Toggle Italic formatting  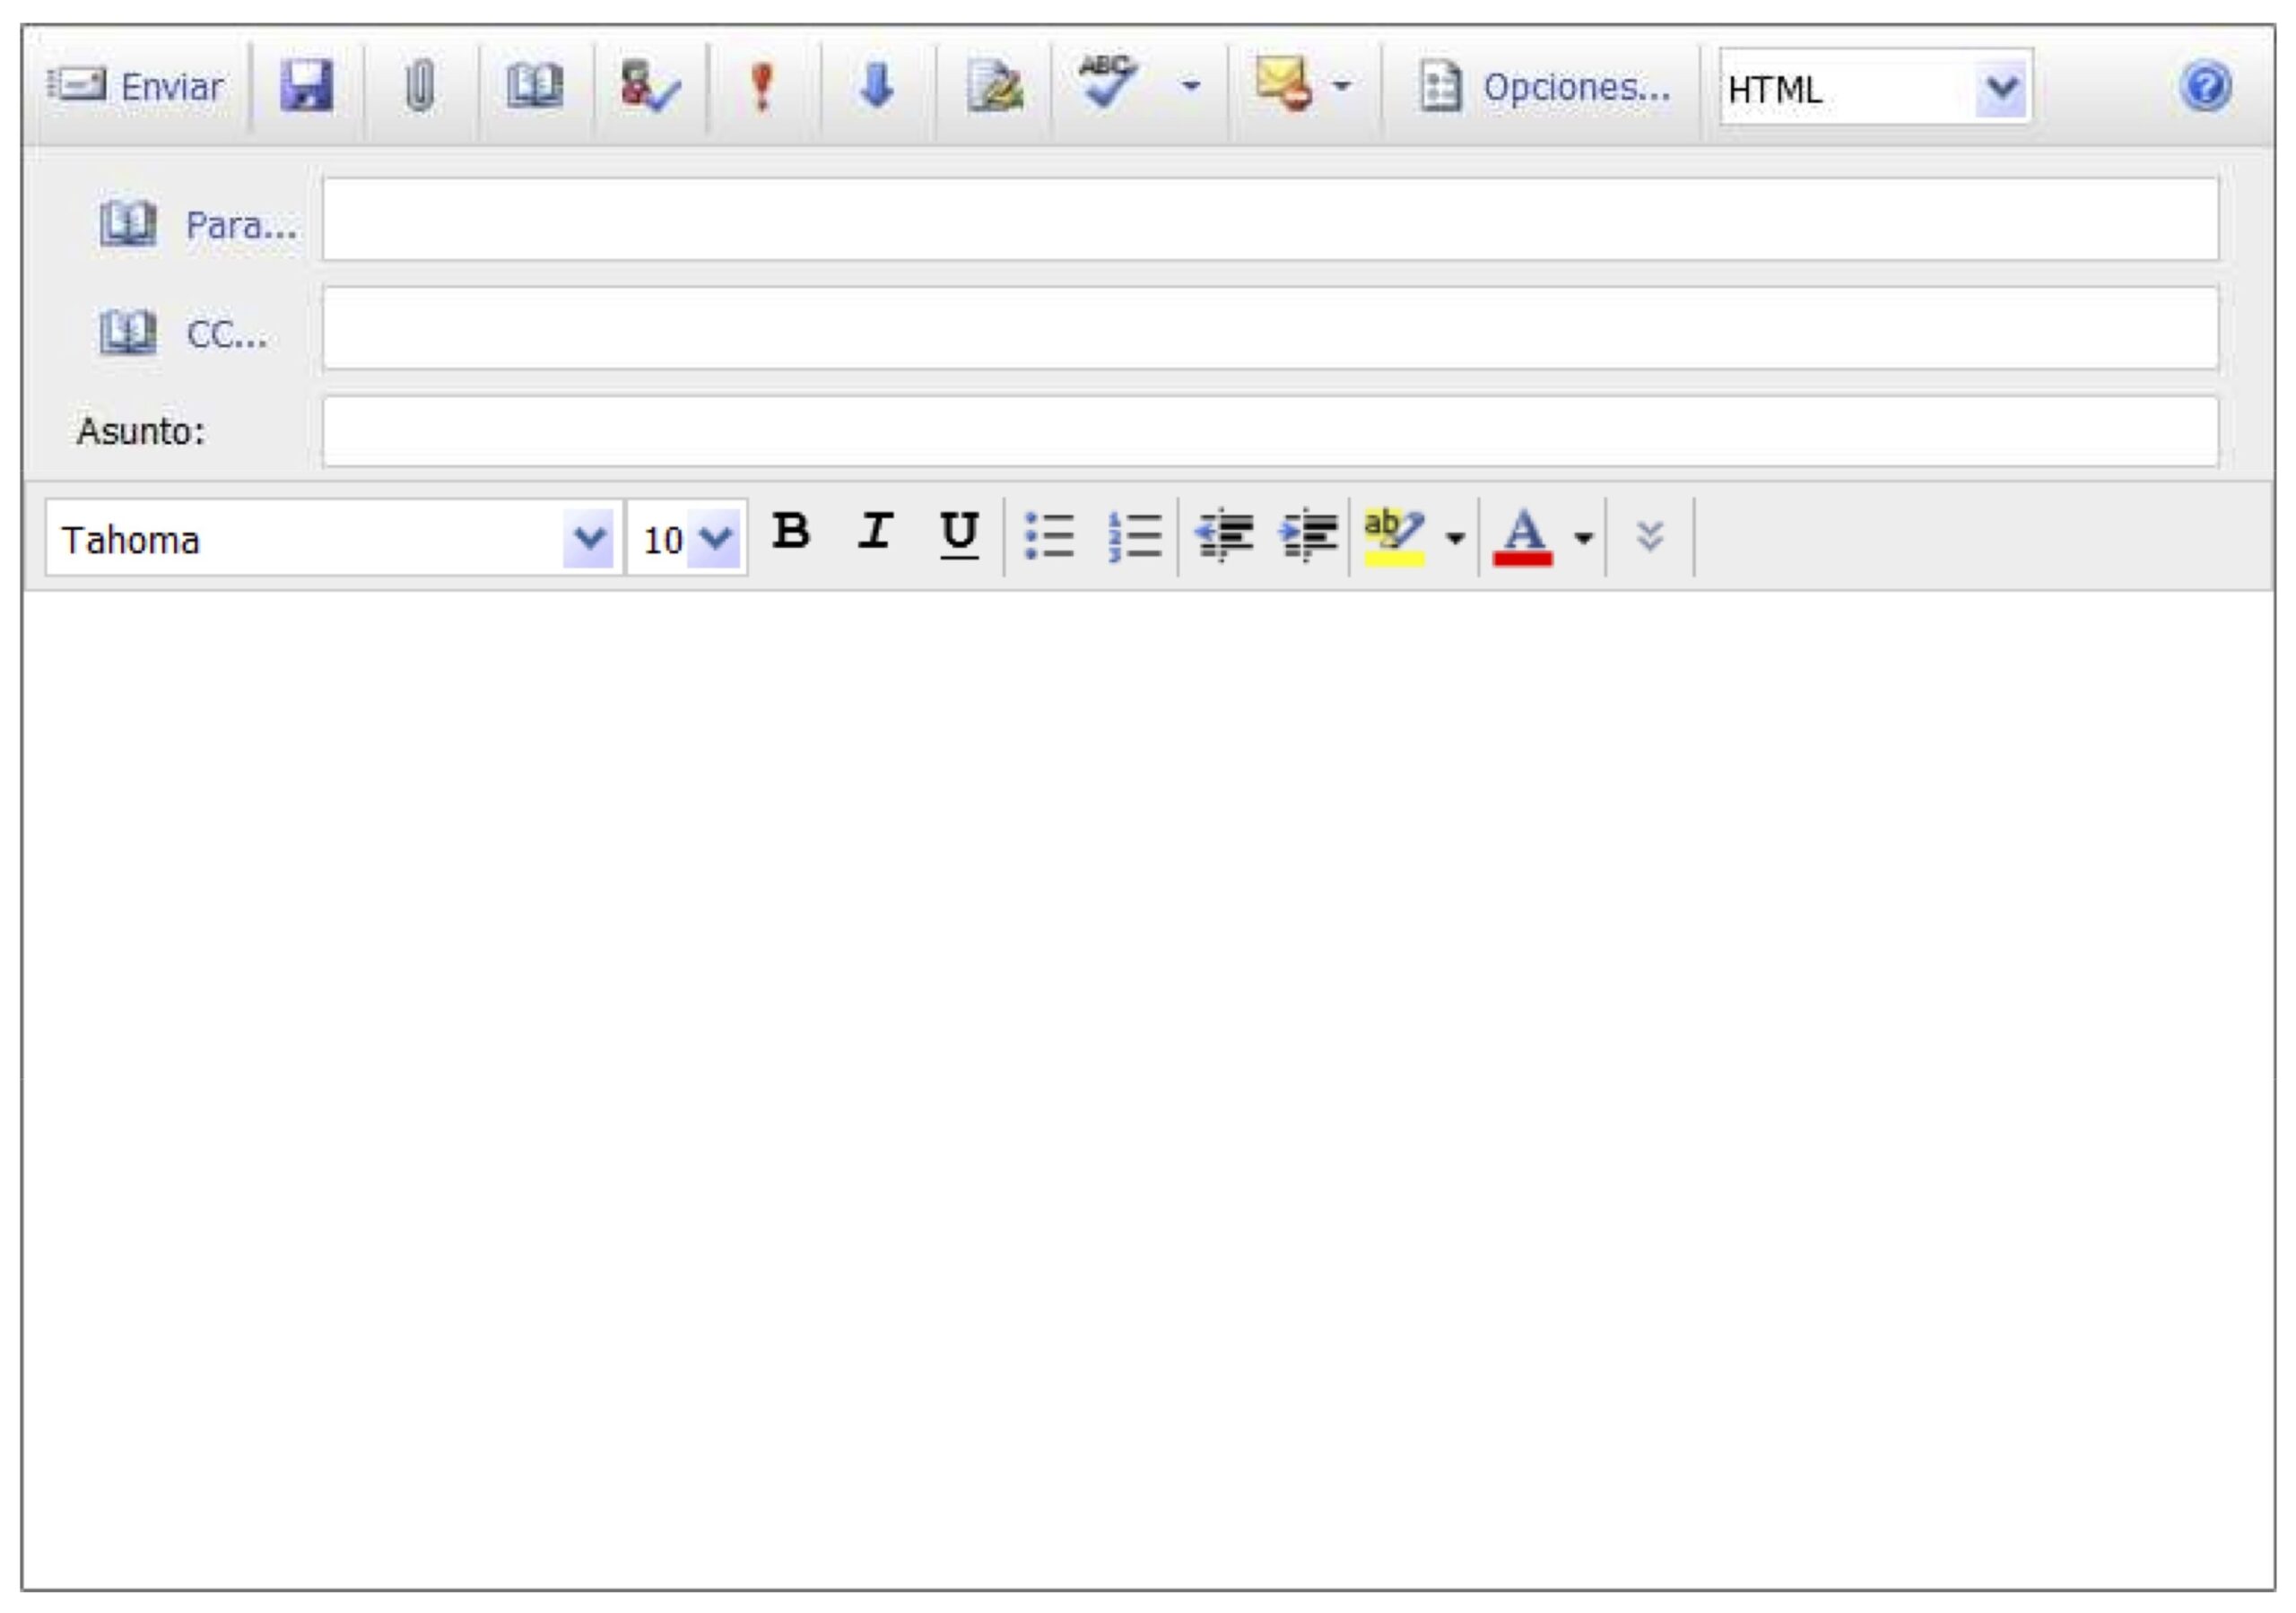click(875, 532)
